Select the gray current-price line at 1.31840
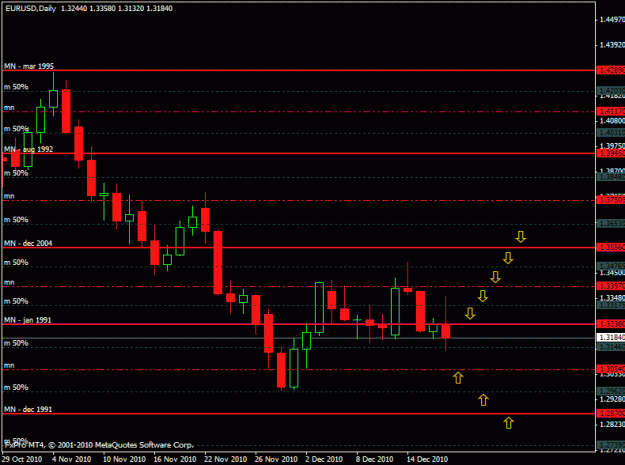 [x=299, y=338]
